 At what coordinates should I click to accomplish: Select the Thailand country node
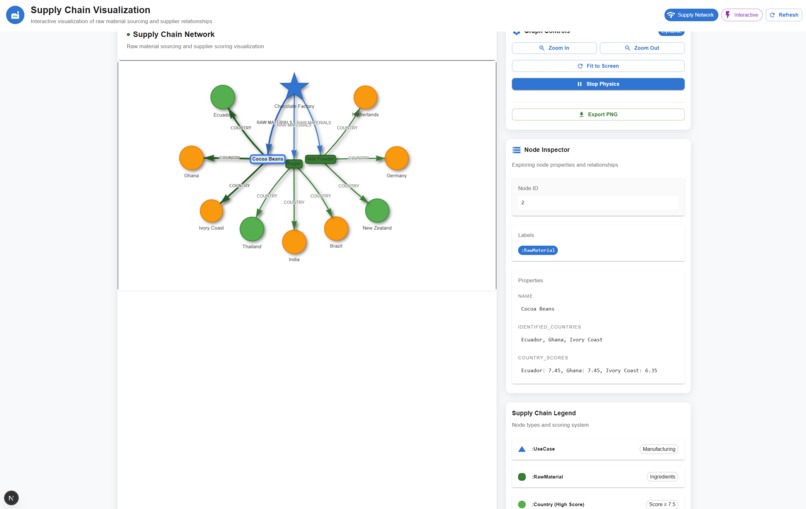[x=252, y=229]
